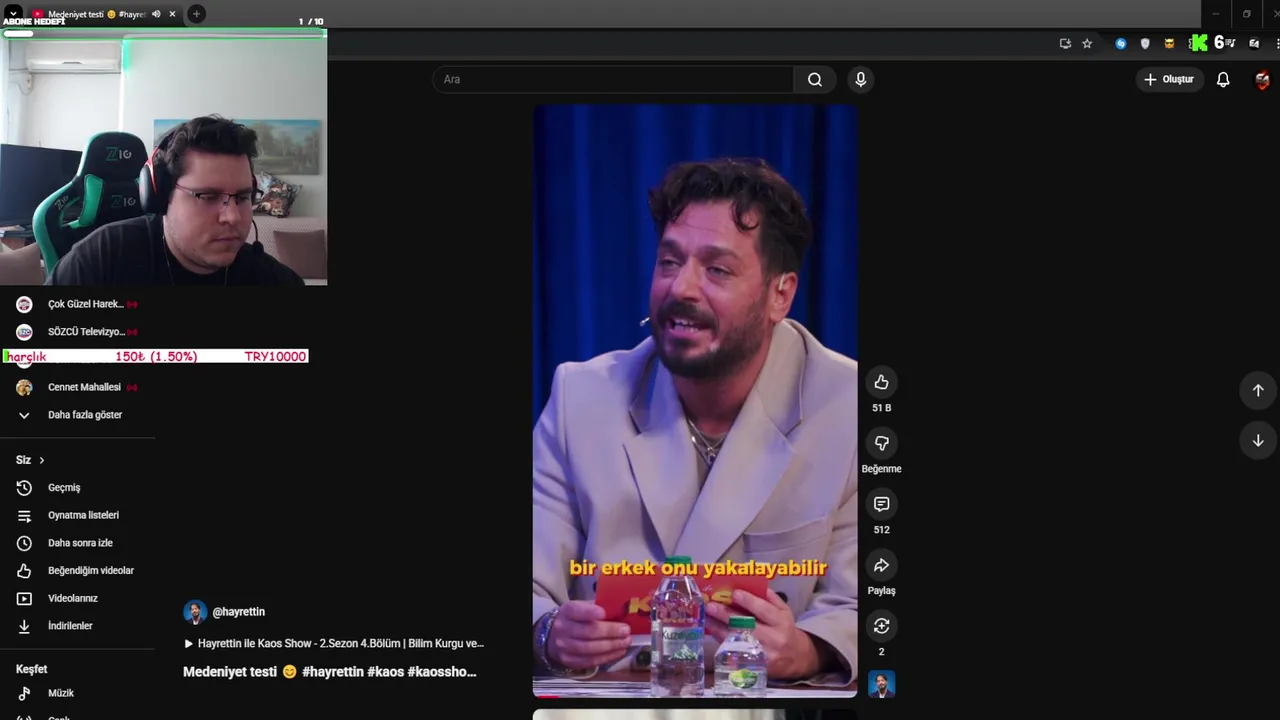Screen dimensions: 1280x720
Task: Open the notifications bell
Action: [x=1223, y=79]
